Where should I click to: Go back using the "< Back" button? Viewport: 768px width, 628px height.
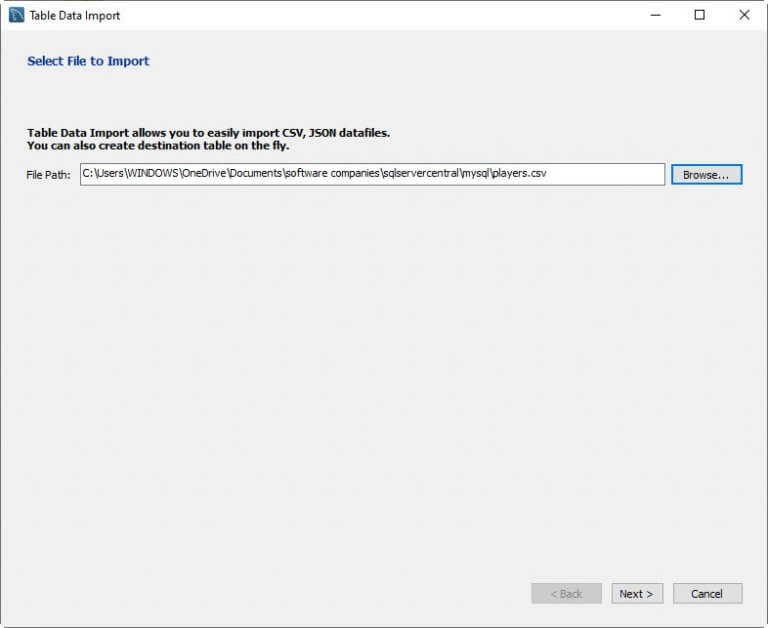pyautogui.click(x=566, y=594)
